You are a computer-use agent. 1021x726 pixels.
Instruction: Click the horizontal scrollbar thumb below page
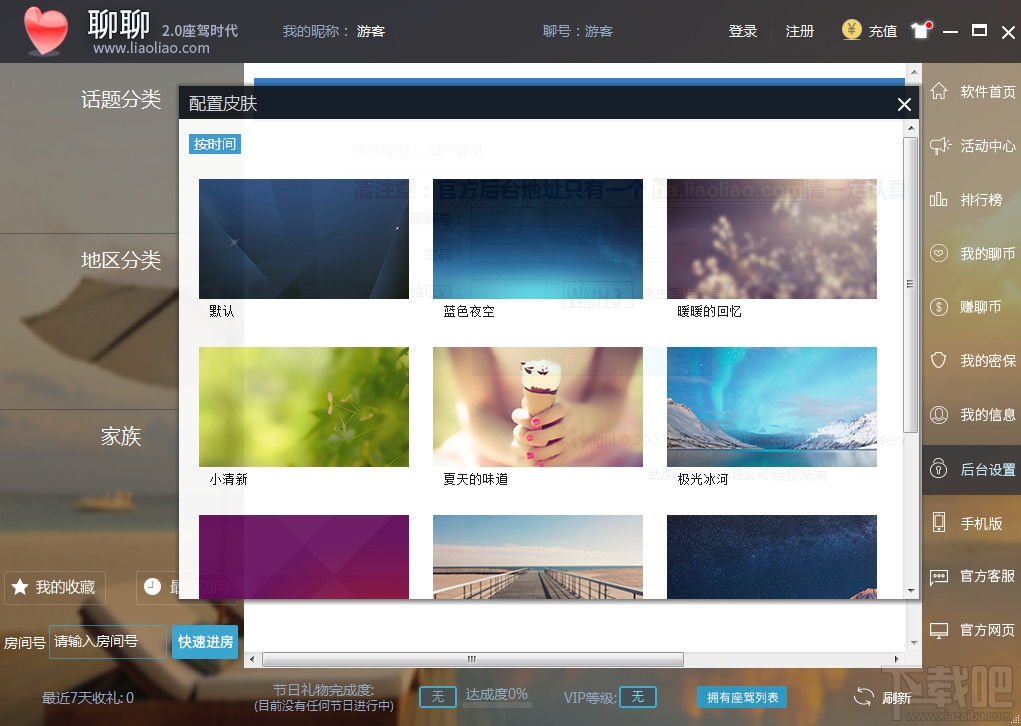click(x=473, y=659)
